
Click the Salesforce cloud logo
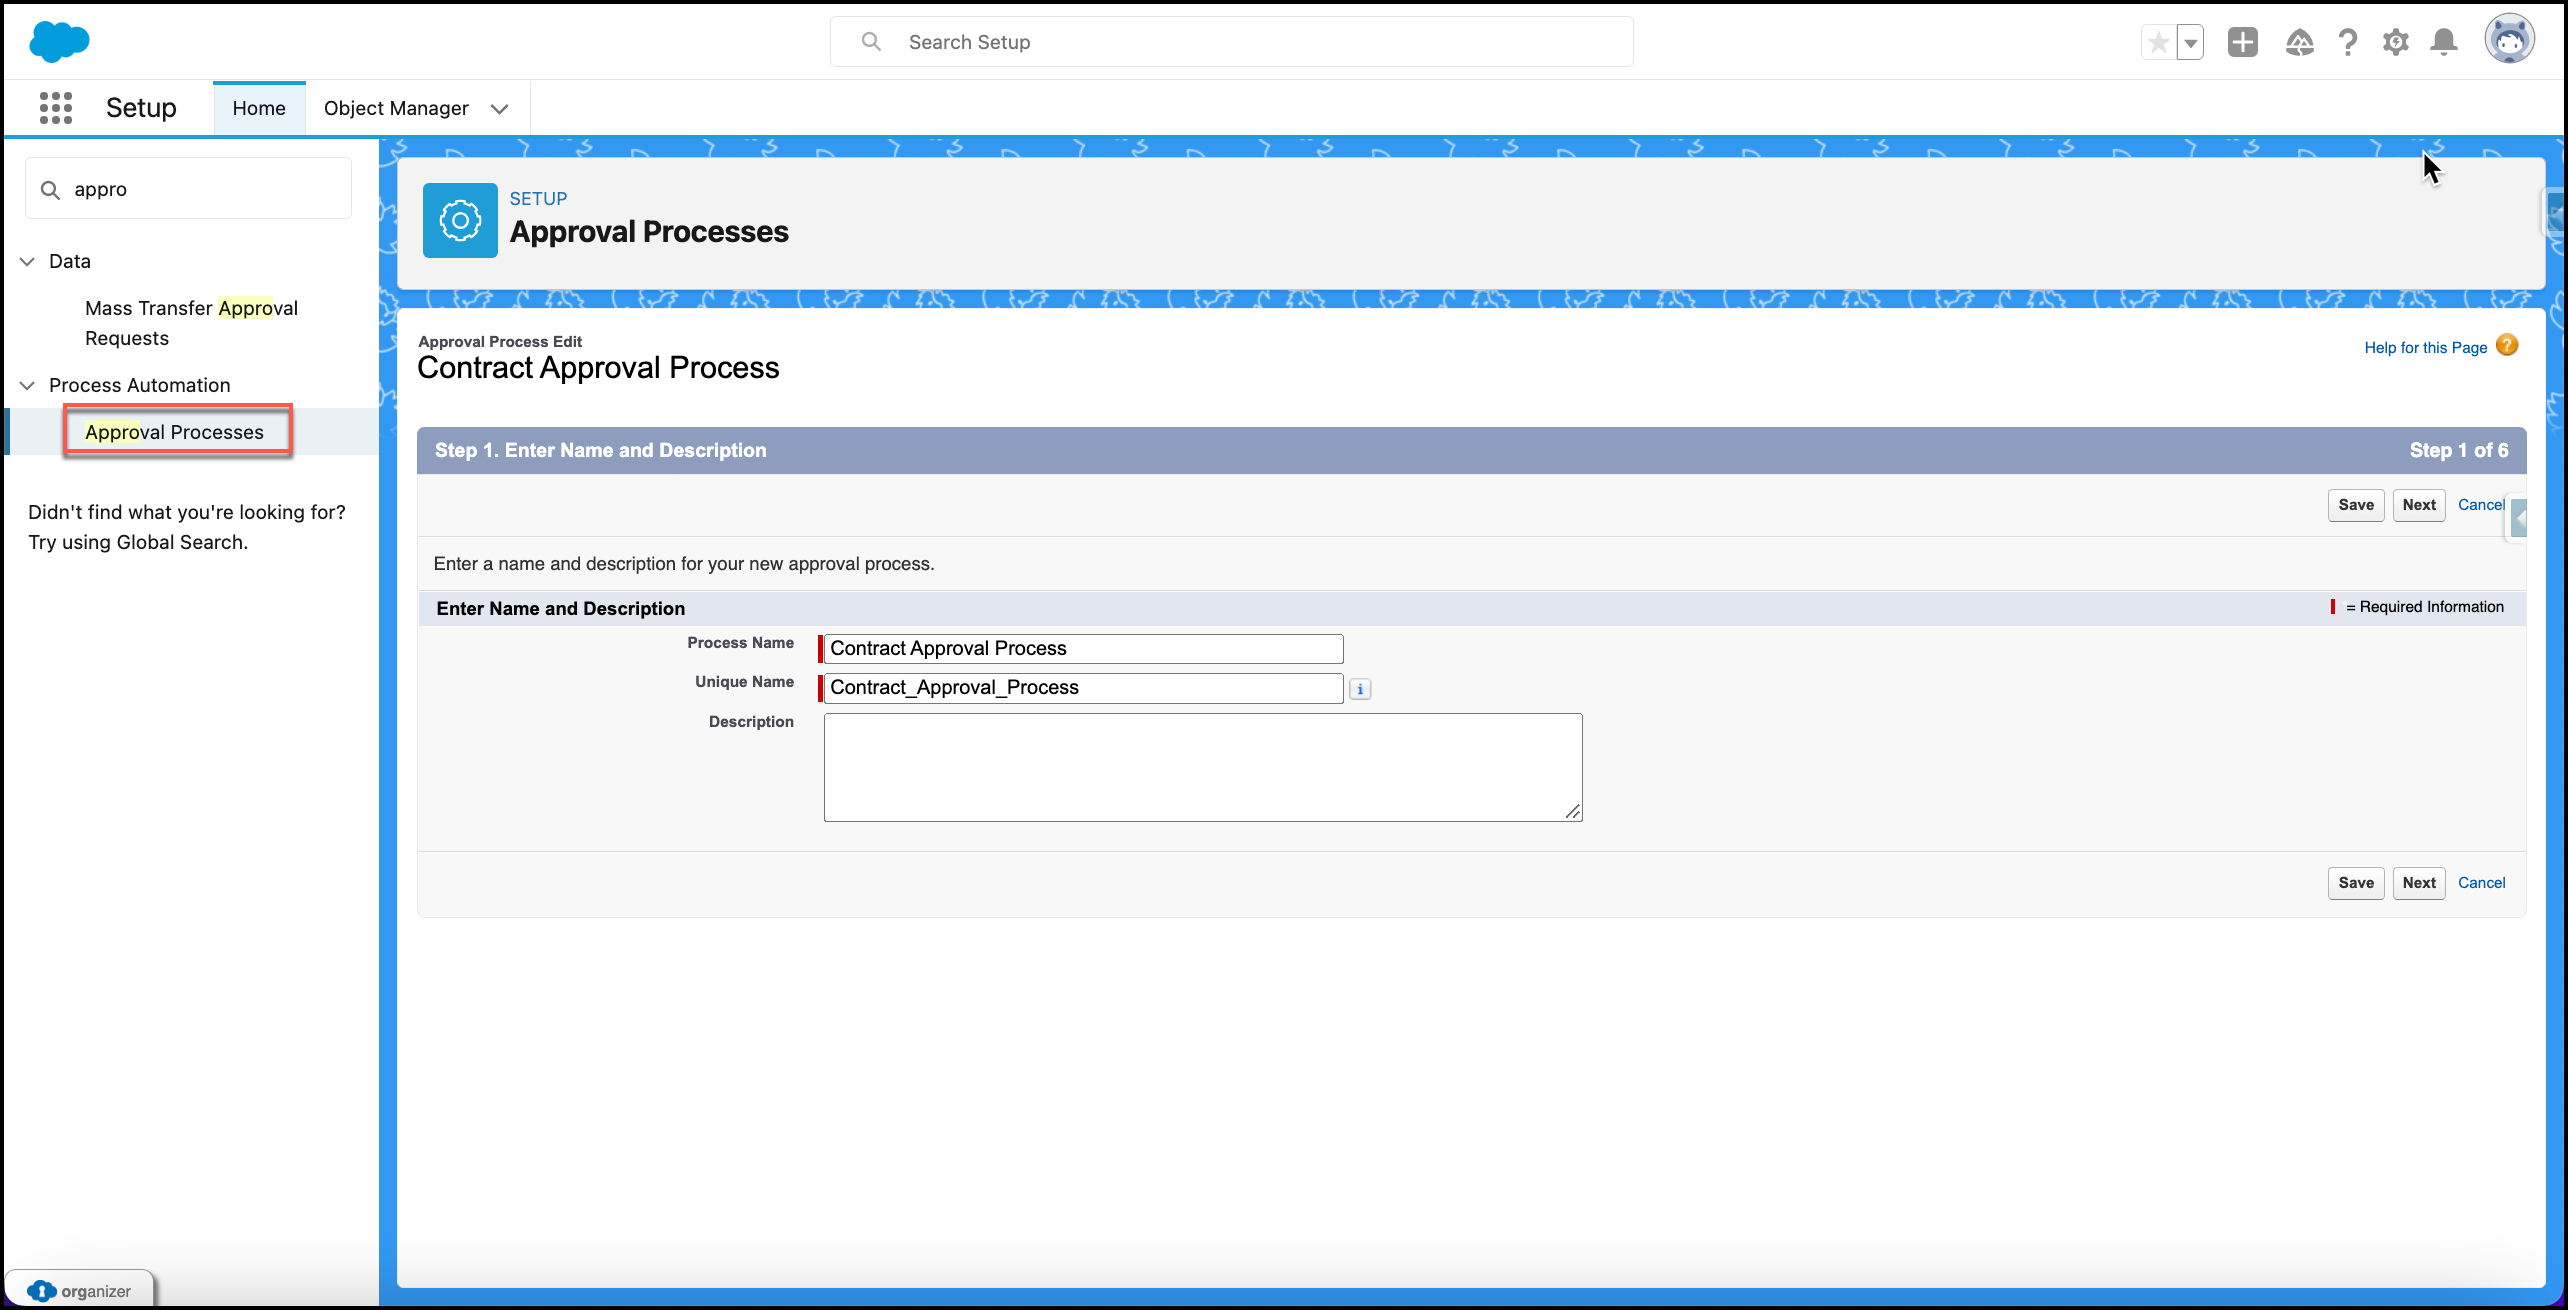(x=59, y=41)
